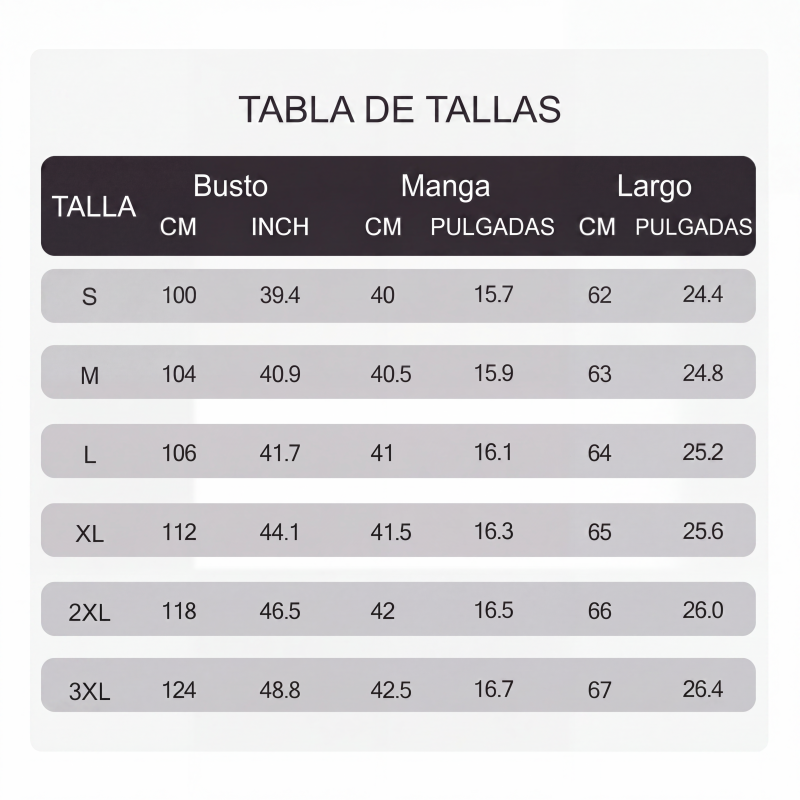Select the PULGADAS subheader under Largo

tap(693, 227)
